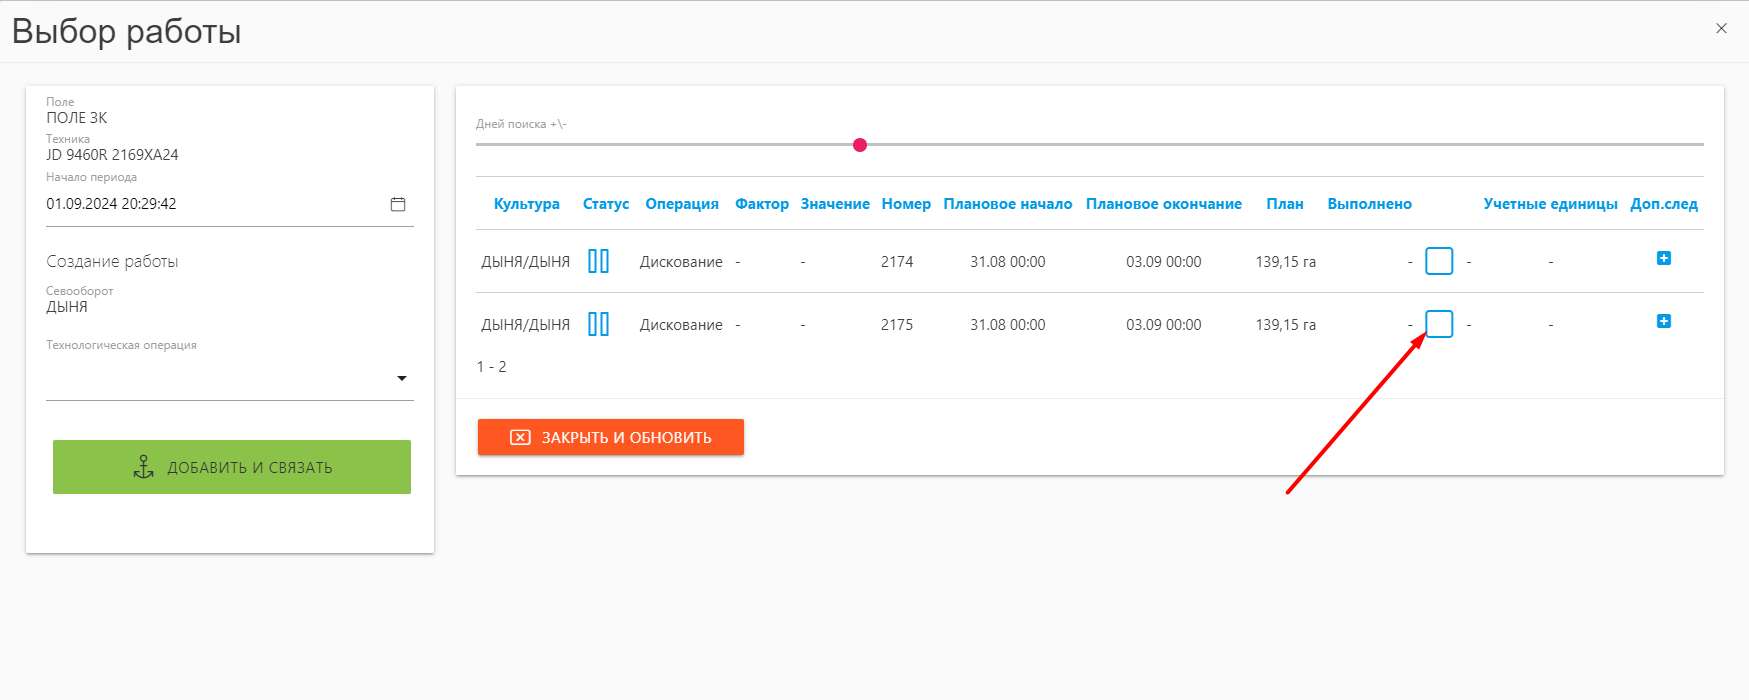Click the Добавить и связать button
This screenshot has width=1749, height=700.
click(232, 467)
